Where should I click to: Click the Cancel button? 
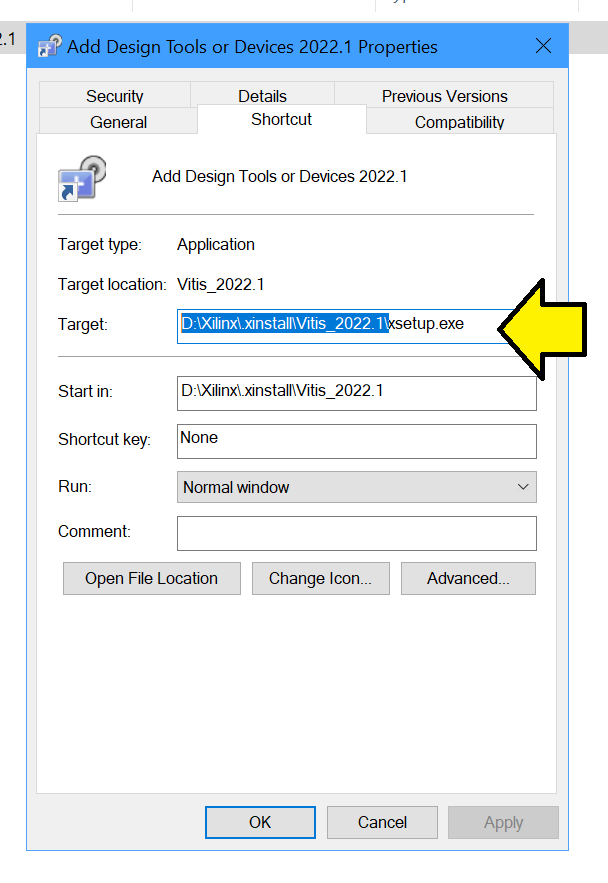382,822
